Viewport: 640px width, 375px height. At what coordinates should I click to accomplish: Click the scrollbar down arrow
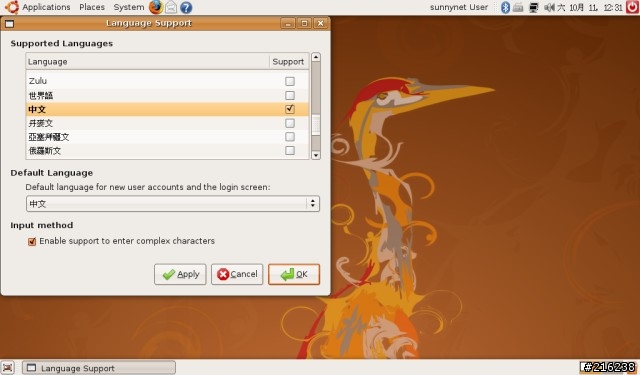click(316, 155)
